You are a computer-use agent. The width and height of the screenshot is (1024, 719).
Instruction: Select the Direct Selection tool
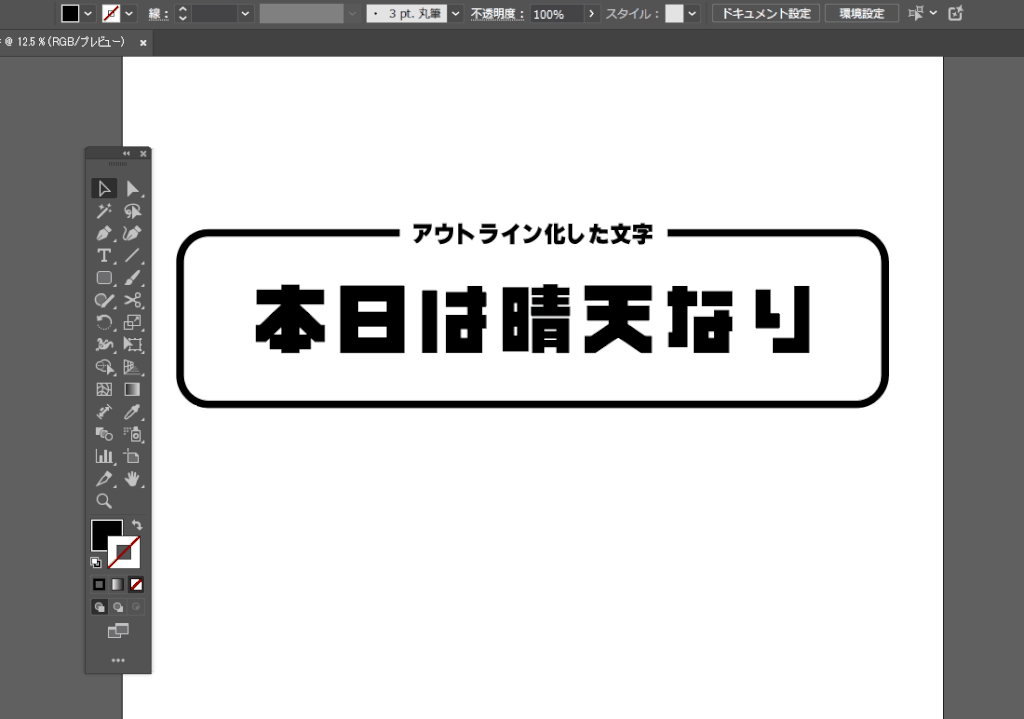(x=133, y=189)
